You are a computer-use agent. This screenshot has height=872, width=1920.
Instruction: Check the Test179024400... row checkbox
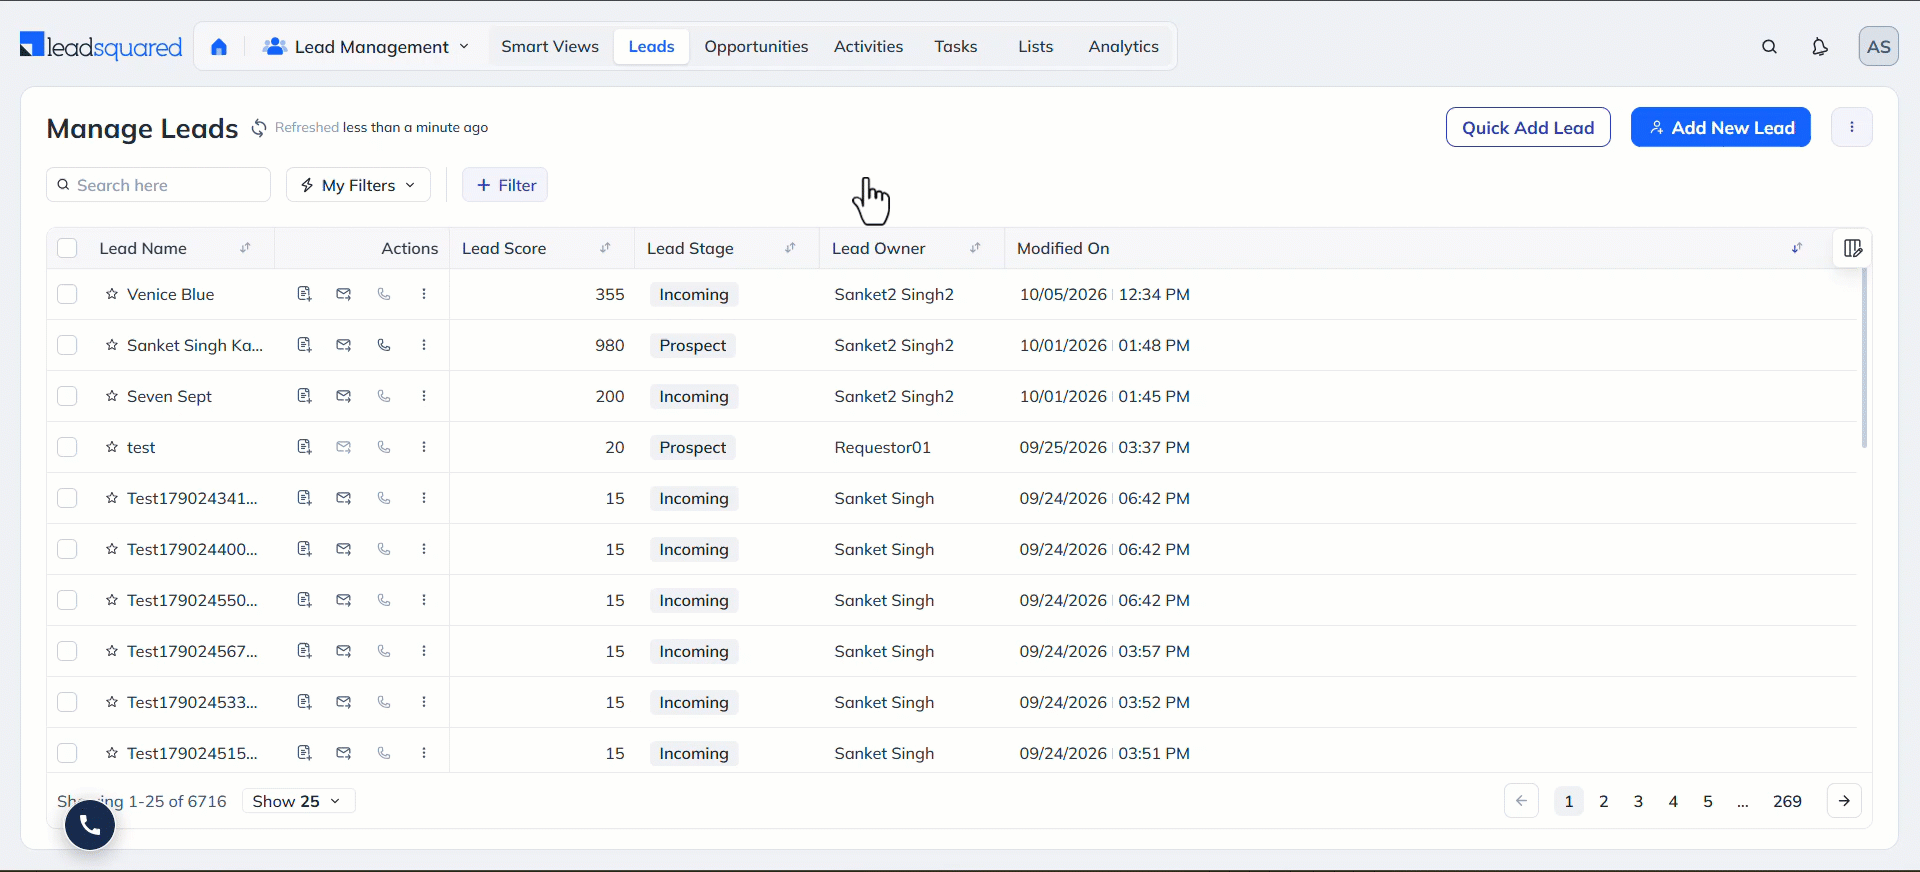(67, 549)
